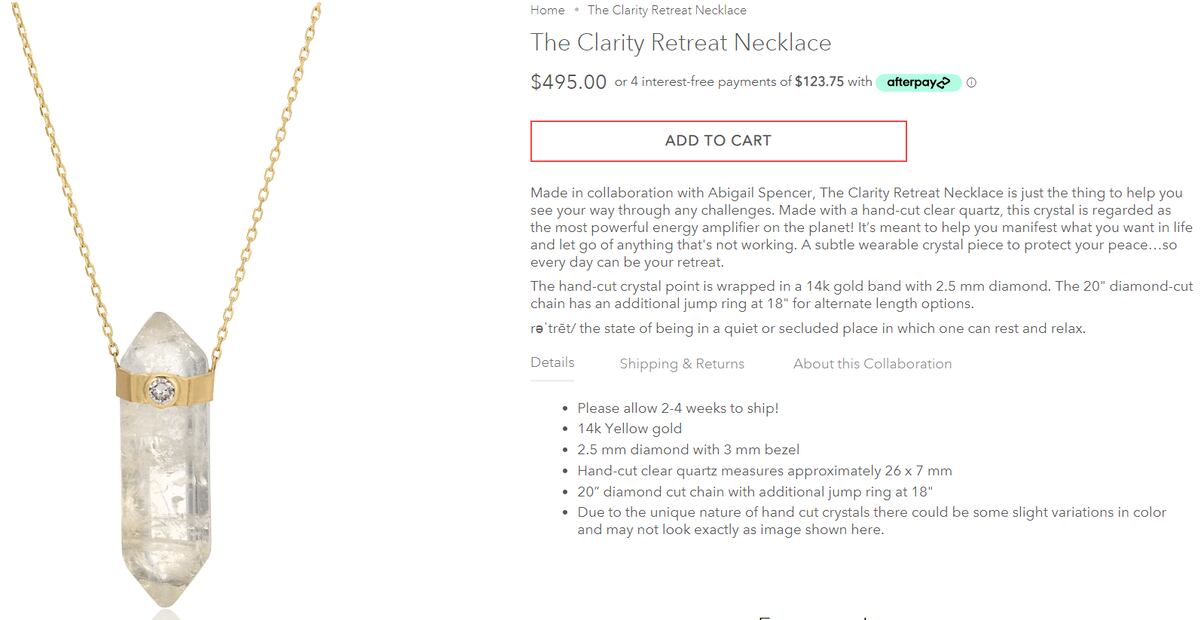Click the breadcrumb dot separator after Home
This screenshot has height=620, width=1204.
pos(576,10)
